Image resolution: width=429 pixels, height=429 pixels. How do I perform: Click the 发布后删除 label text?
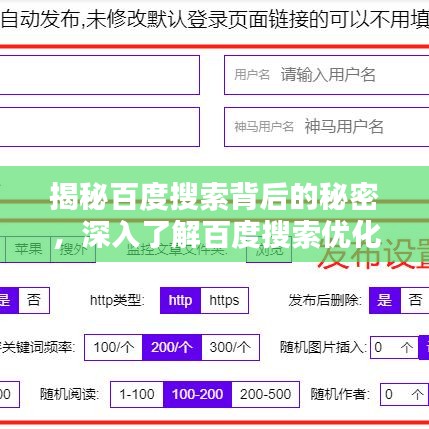325,300
